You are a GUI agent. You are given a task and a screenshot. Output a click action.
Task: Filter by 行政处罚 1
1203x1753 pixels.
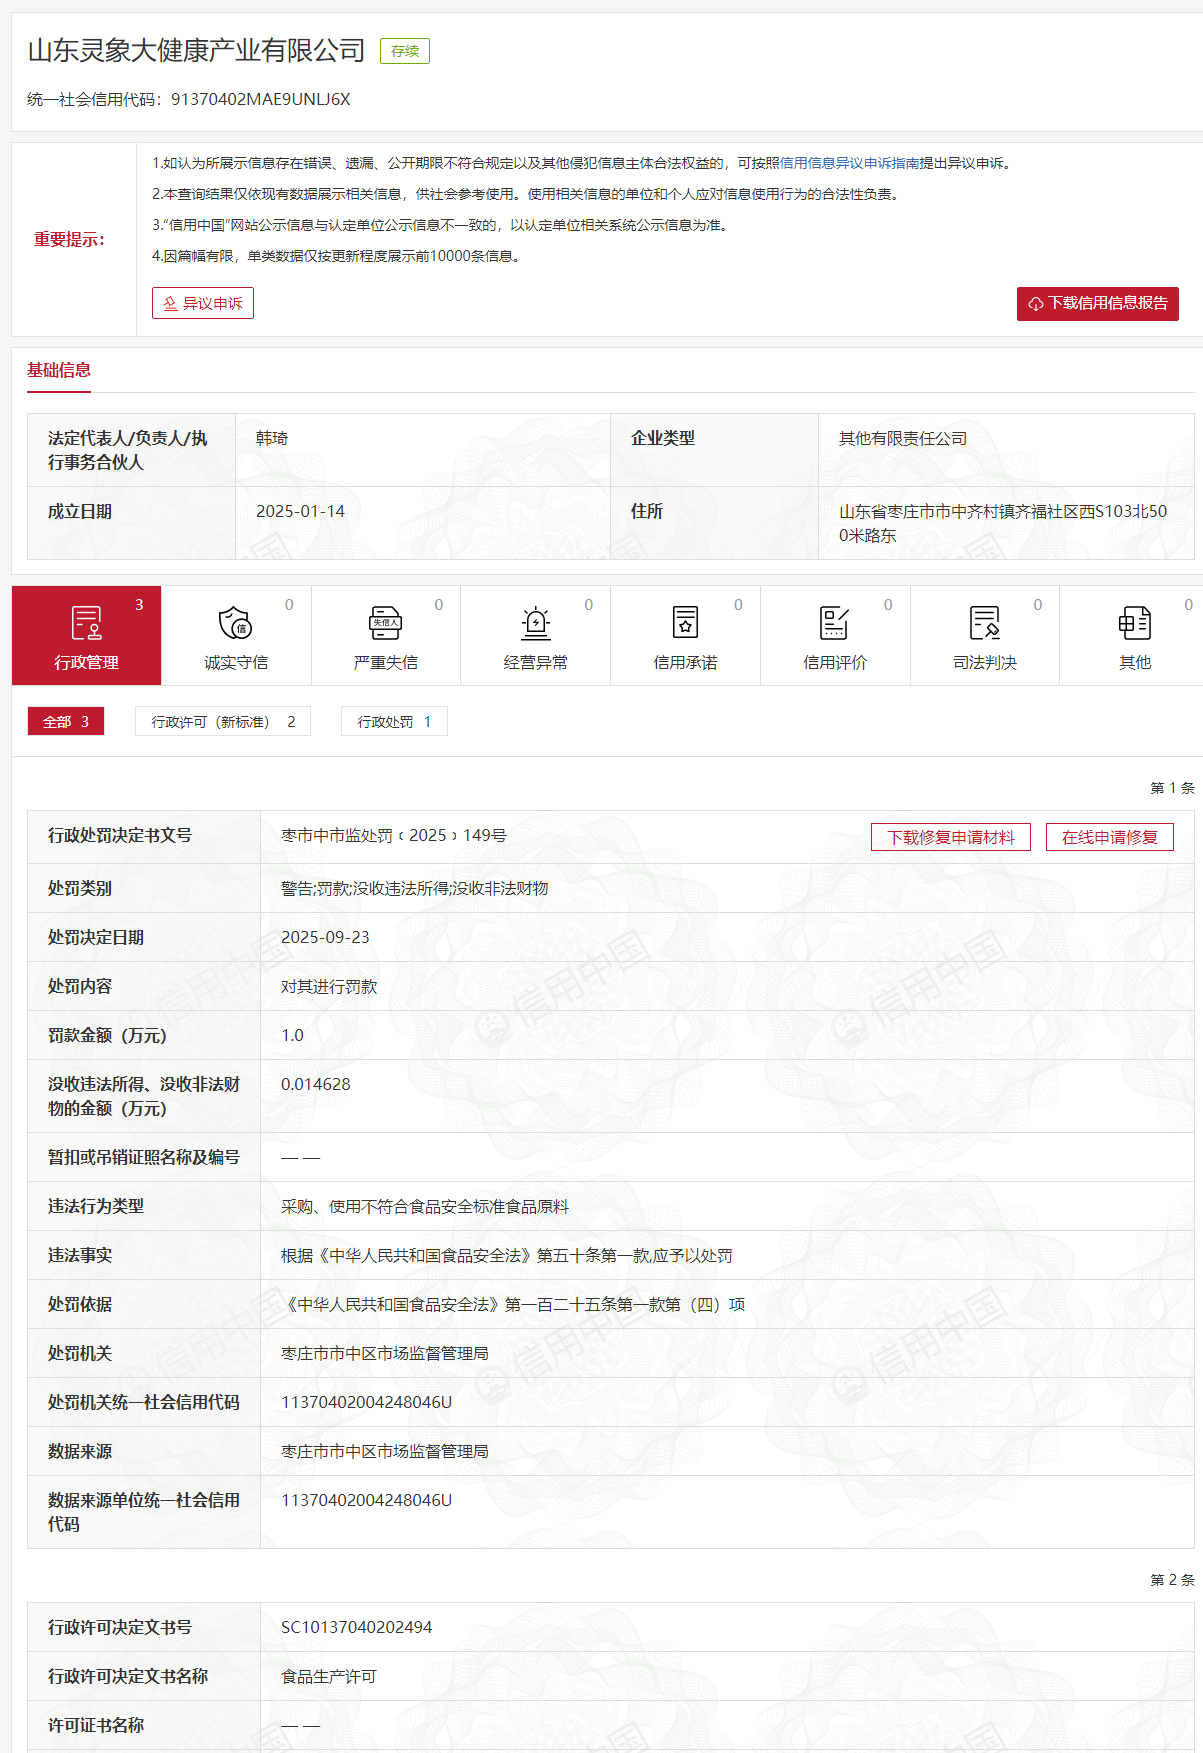coord(394,721)
